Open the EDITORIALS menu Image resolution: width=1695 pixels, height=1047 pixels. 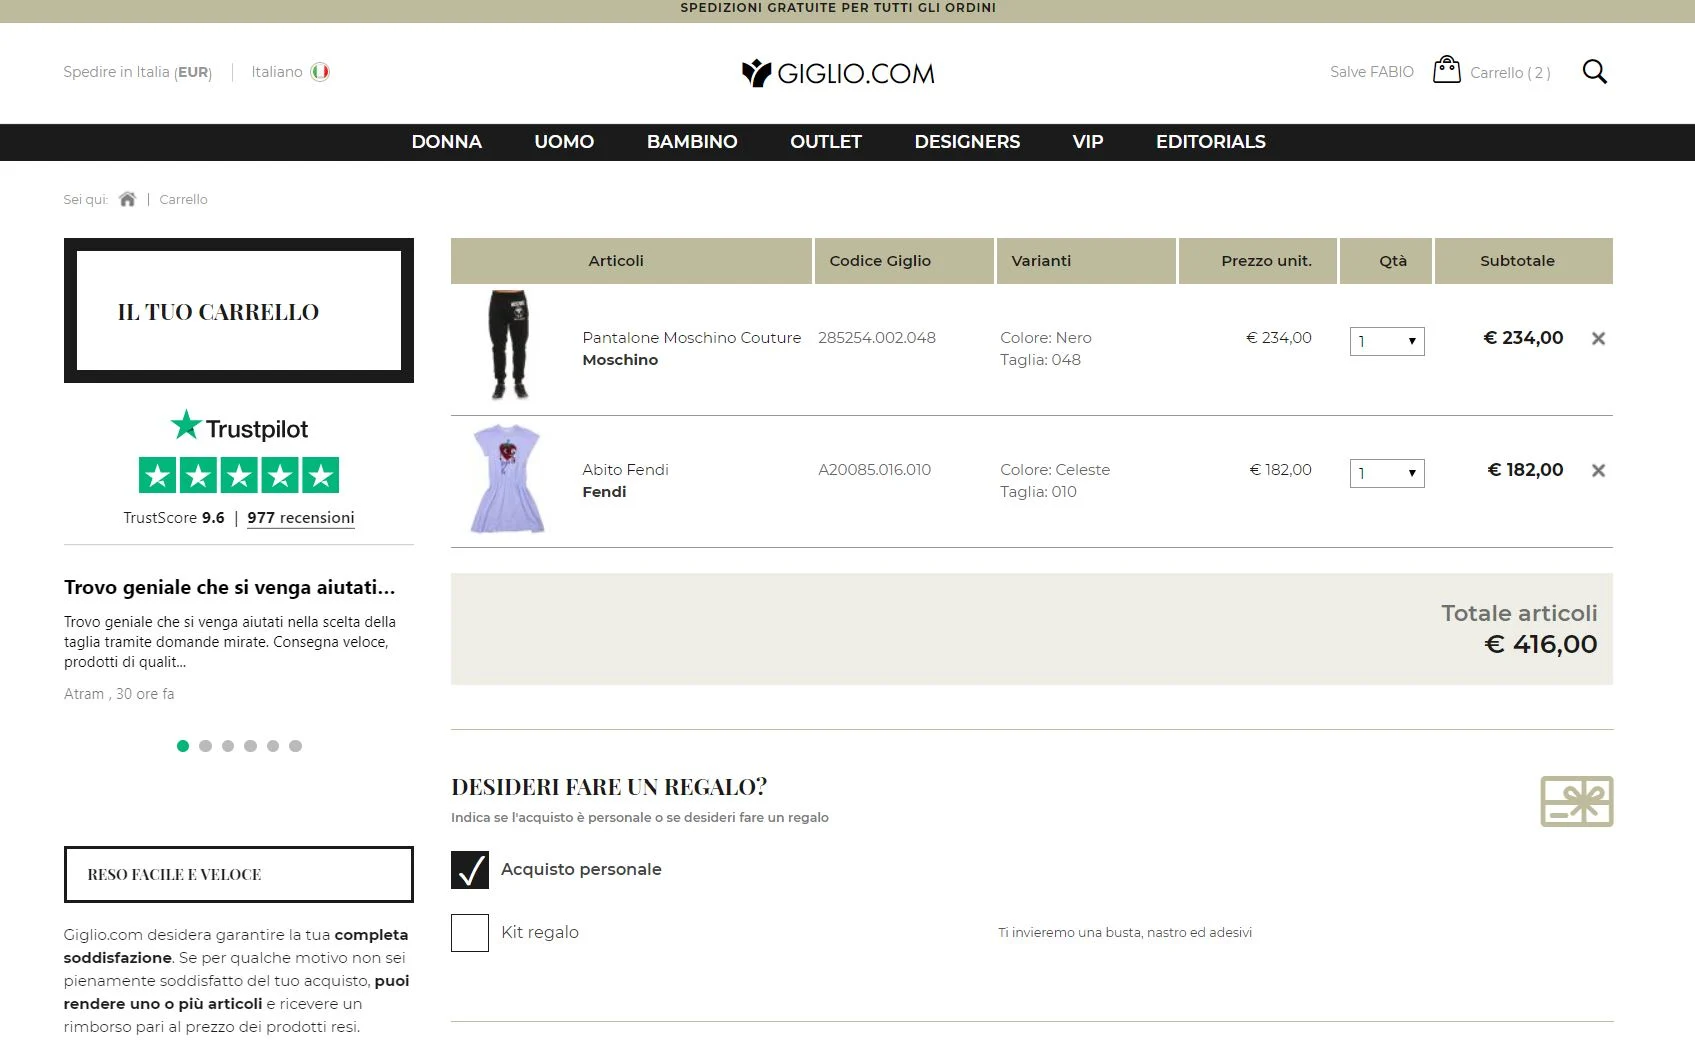(1211, 142)
